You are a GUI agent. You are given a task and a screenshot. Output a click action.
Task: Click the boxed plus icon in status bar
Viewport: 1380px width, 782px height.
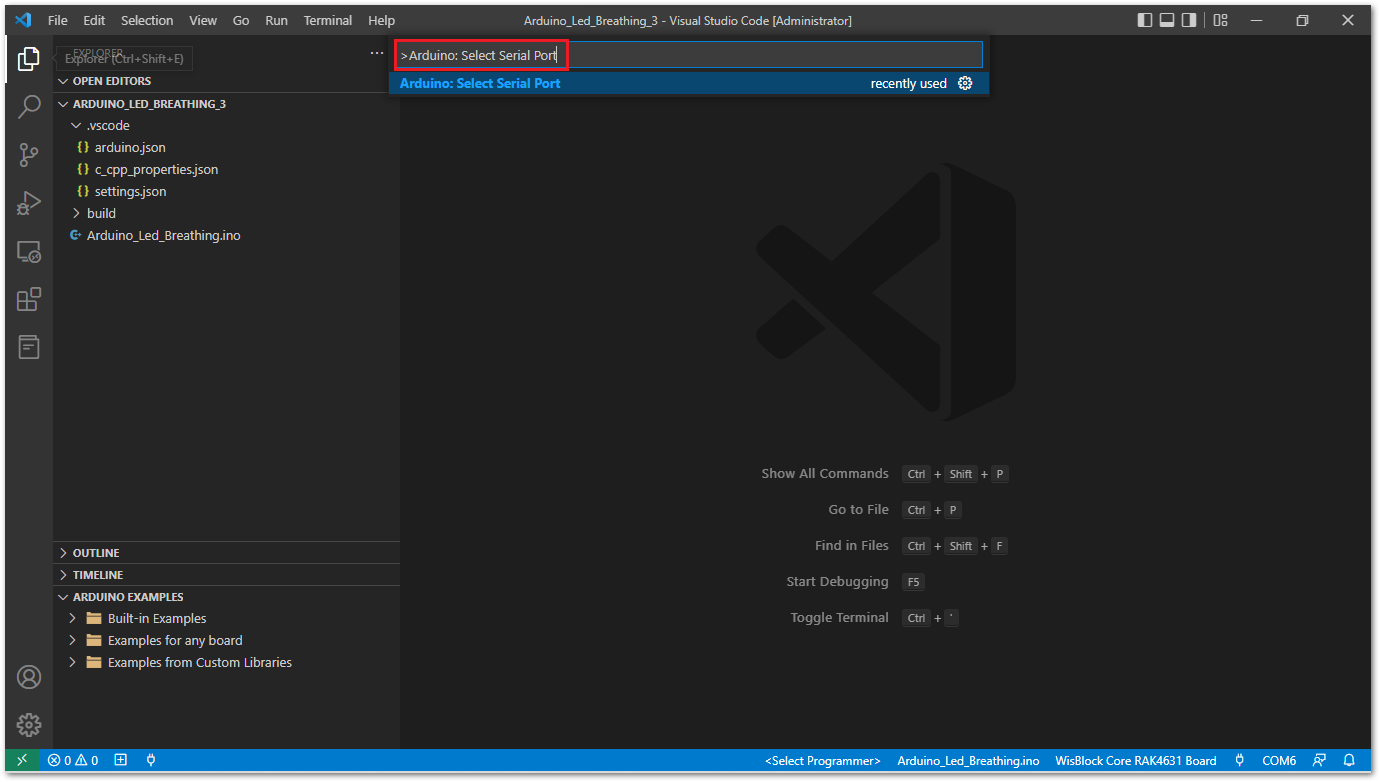click(x=120, y=760)
